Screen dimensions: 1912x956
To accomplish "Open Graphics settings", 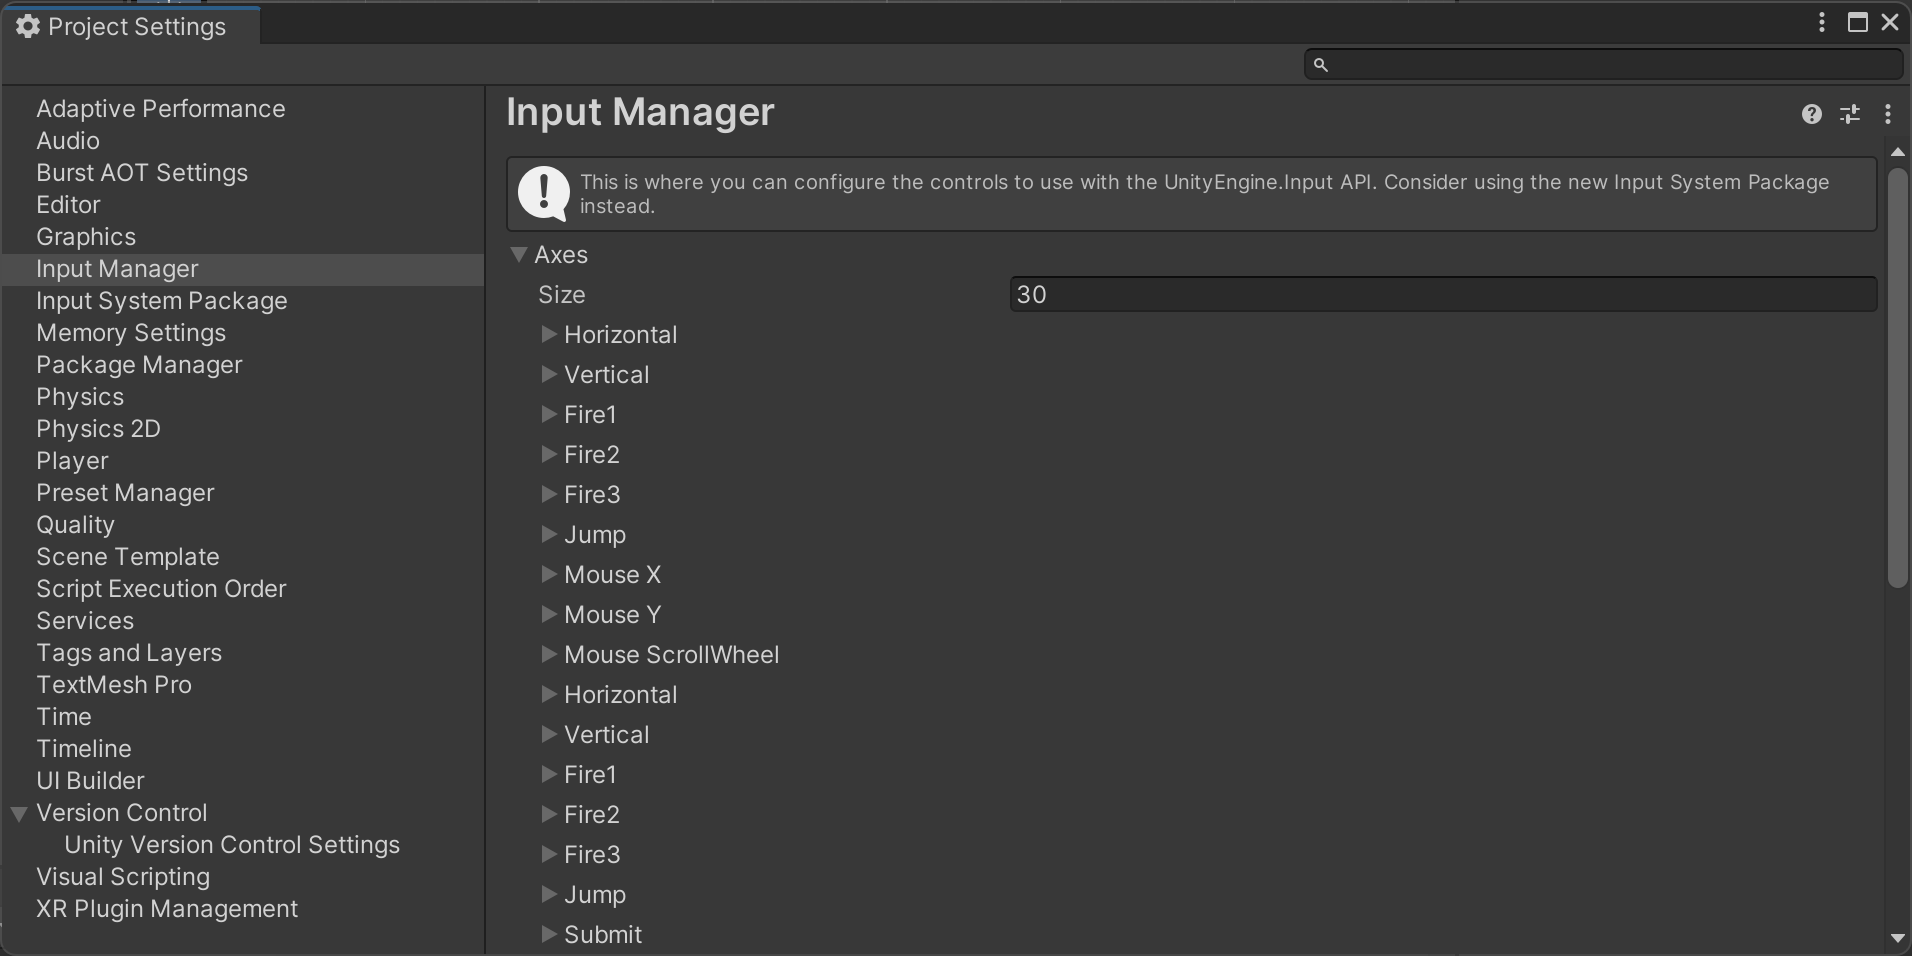I will 86,236.
